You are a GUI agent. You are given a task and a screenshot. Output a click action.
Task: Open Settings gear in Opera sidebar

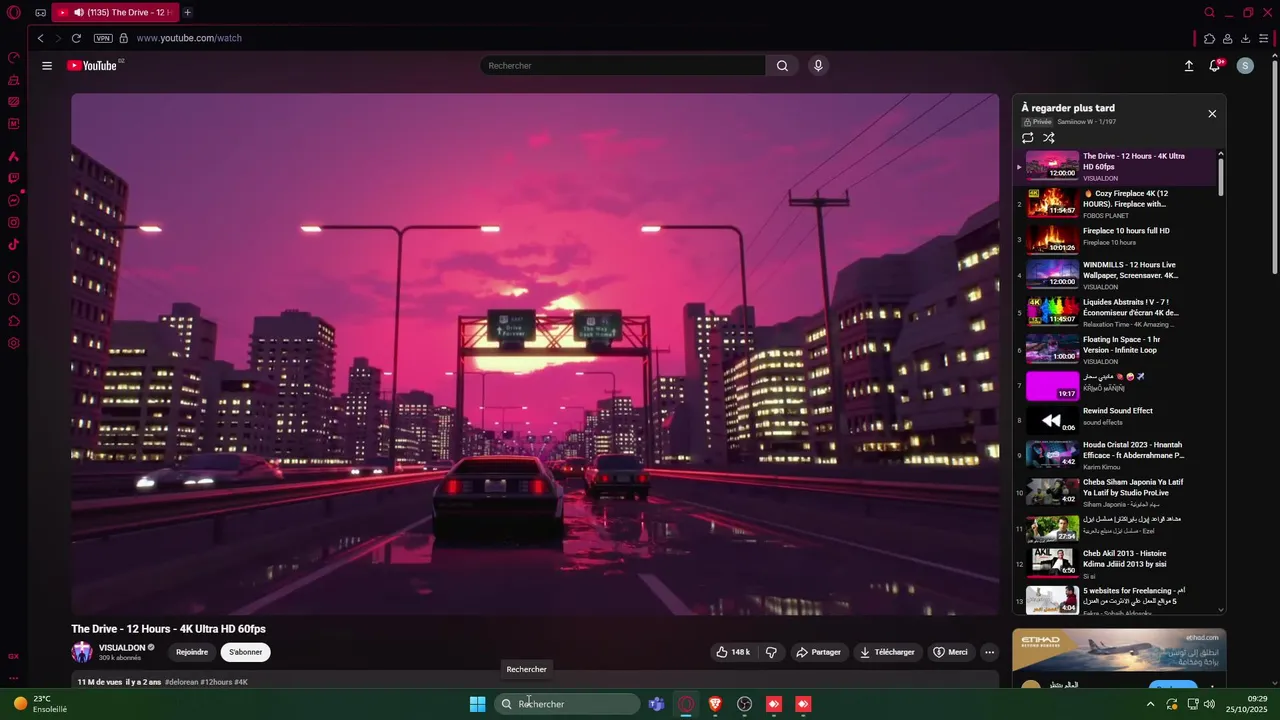(x=14, y=343)
